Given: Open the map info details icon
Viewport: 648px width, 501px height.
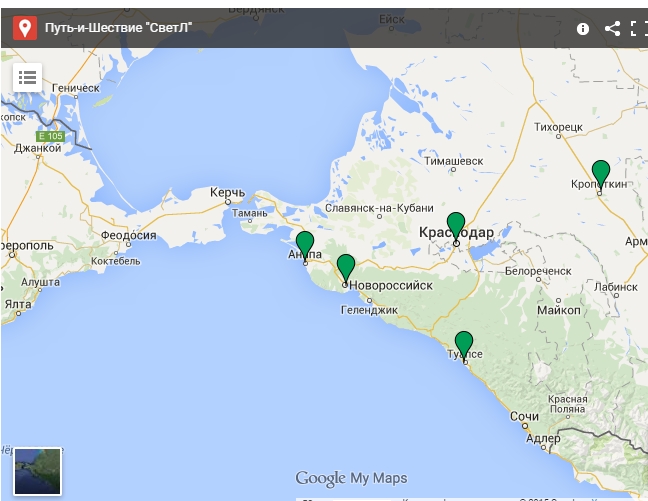Looking at the screenshot, I should pyautogui.click(x=583, y=29).
